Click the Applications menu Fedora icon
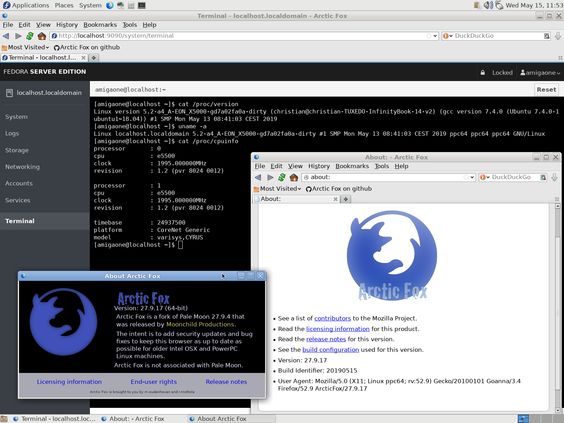Screen dimensions: 564x423 [x=6, y=5]
